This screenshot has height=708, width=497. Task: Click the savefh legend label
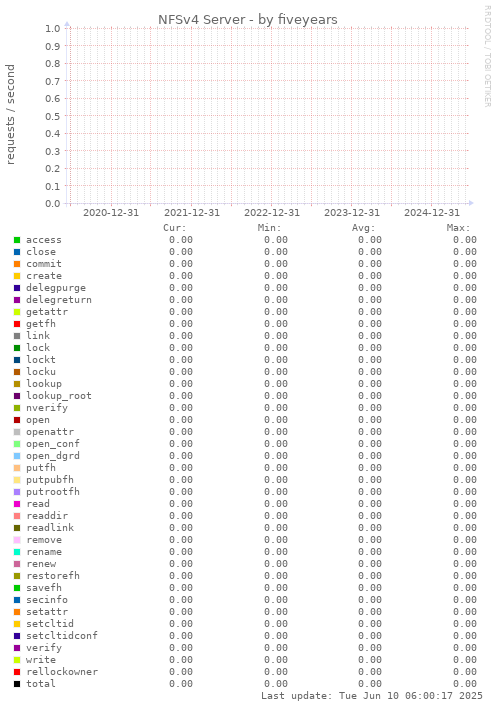tap(44, 588)
